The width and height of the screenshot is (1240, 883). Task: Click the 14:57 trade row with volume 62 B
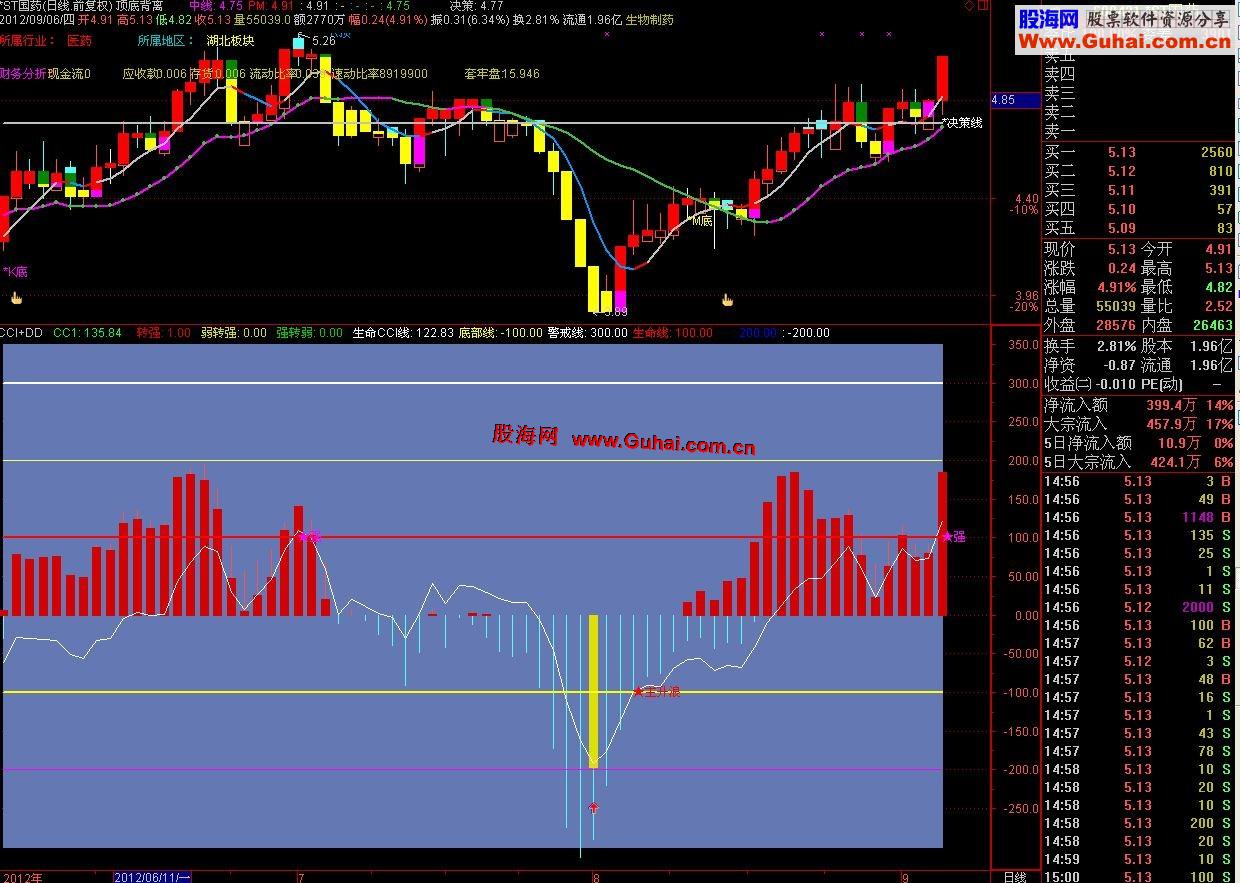tap(1138, 643)
